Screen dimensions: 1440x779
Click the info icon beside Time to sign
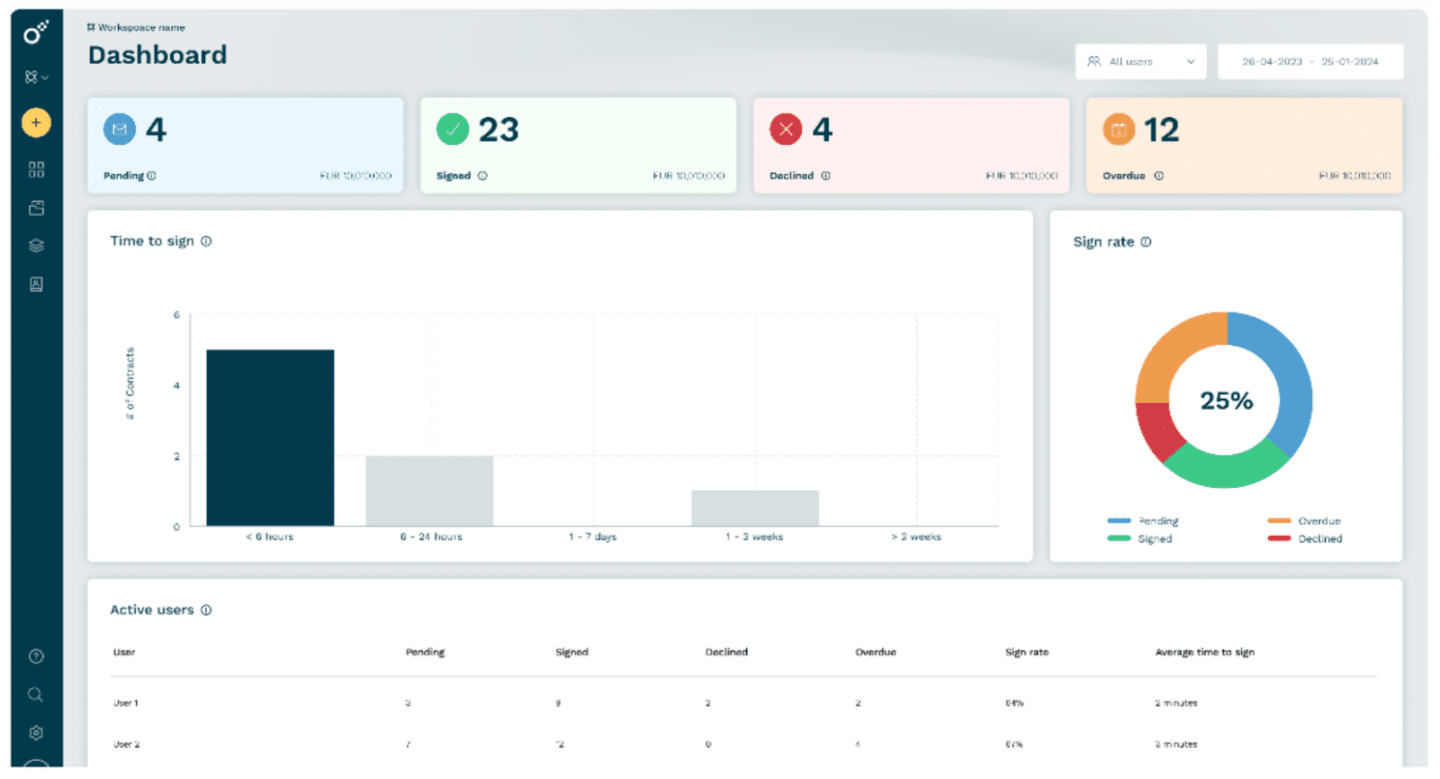coord(206,241)
